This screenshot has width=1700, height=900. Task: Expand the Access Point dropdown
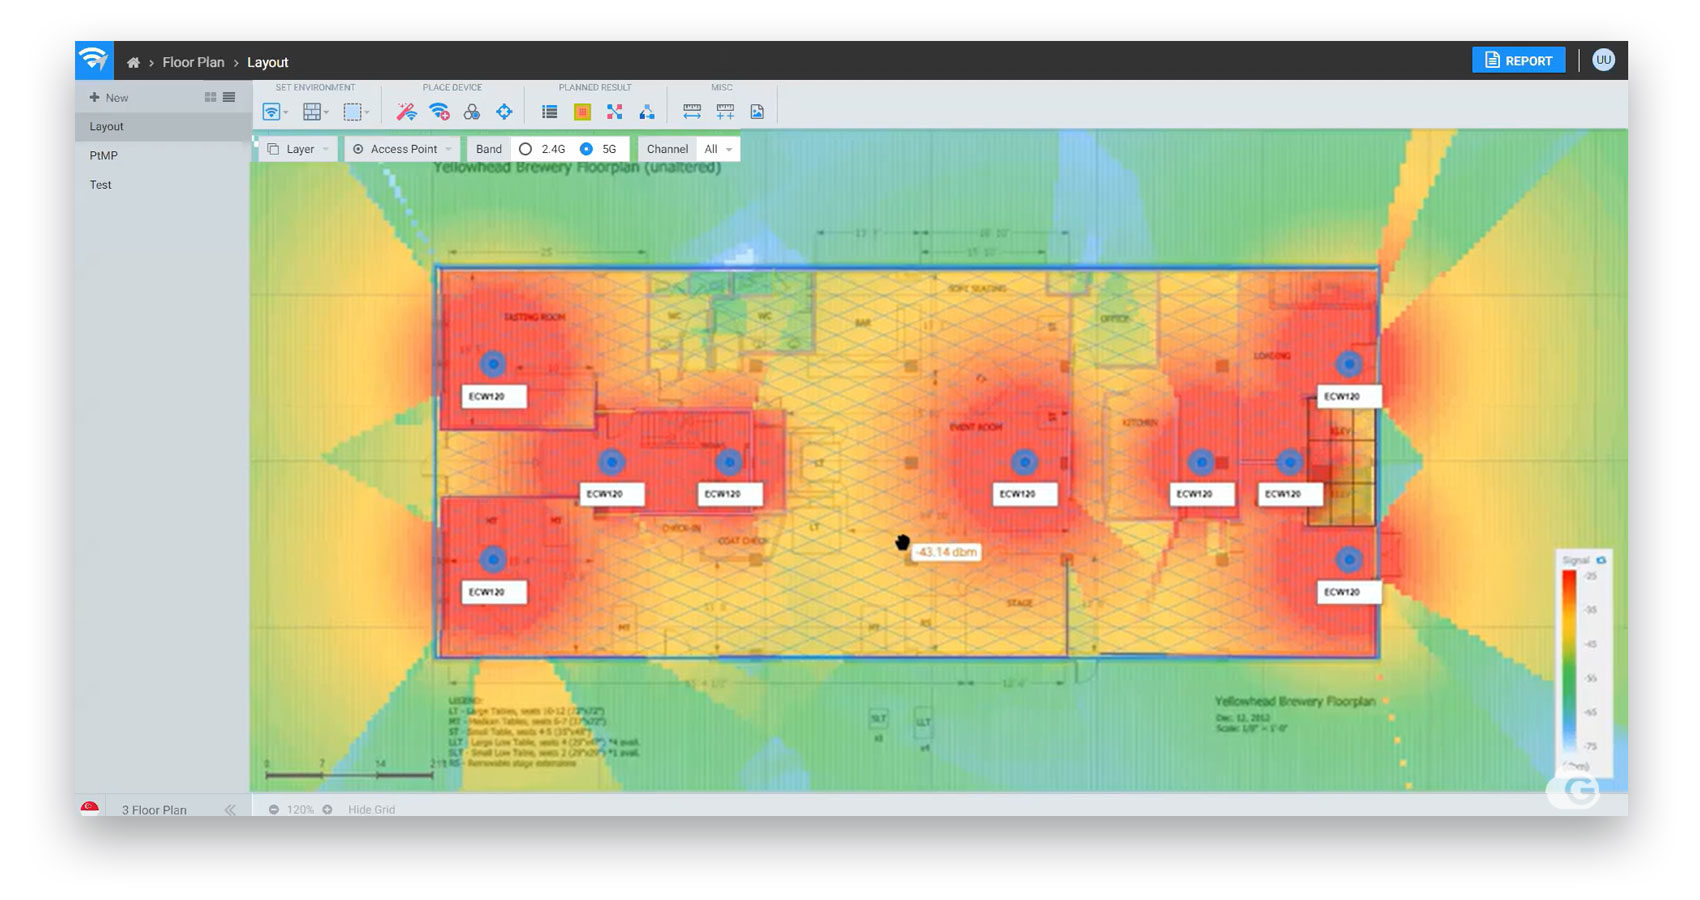coord(403,149)
